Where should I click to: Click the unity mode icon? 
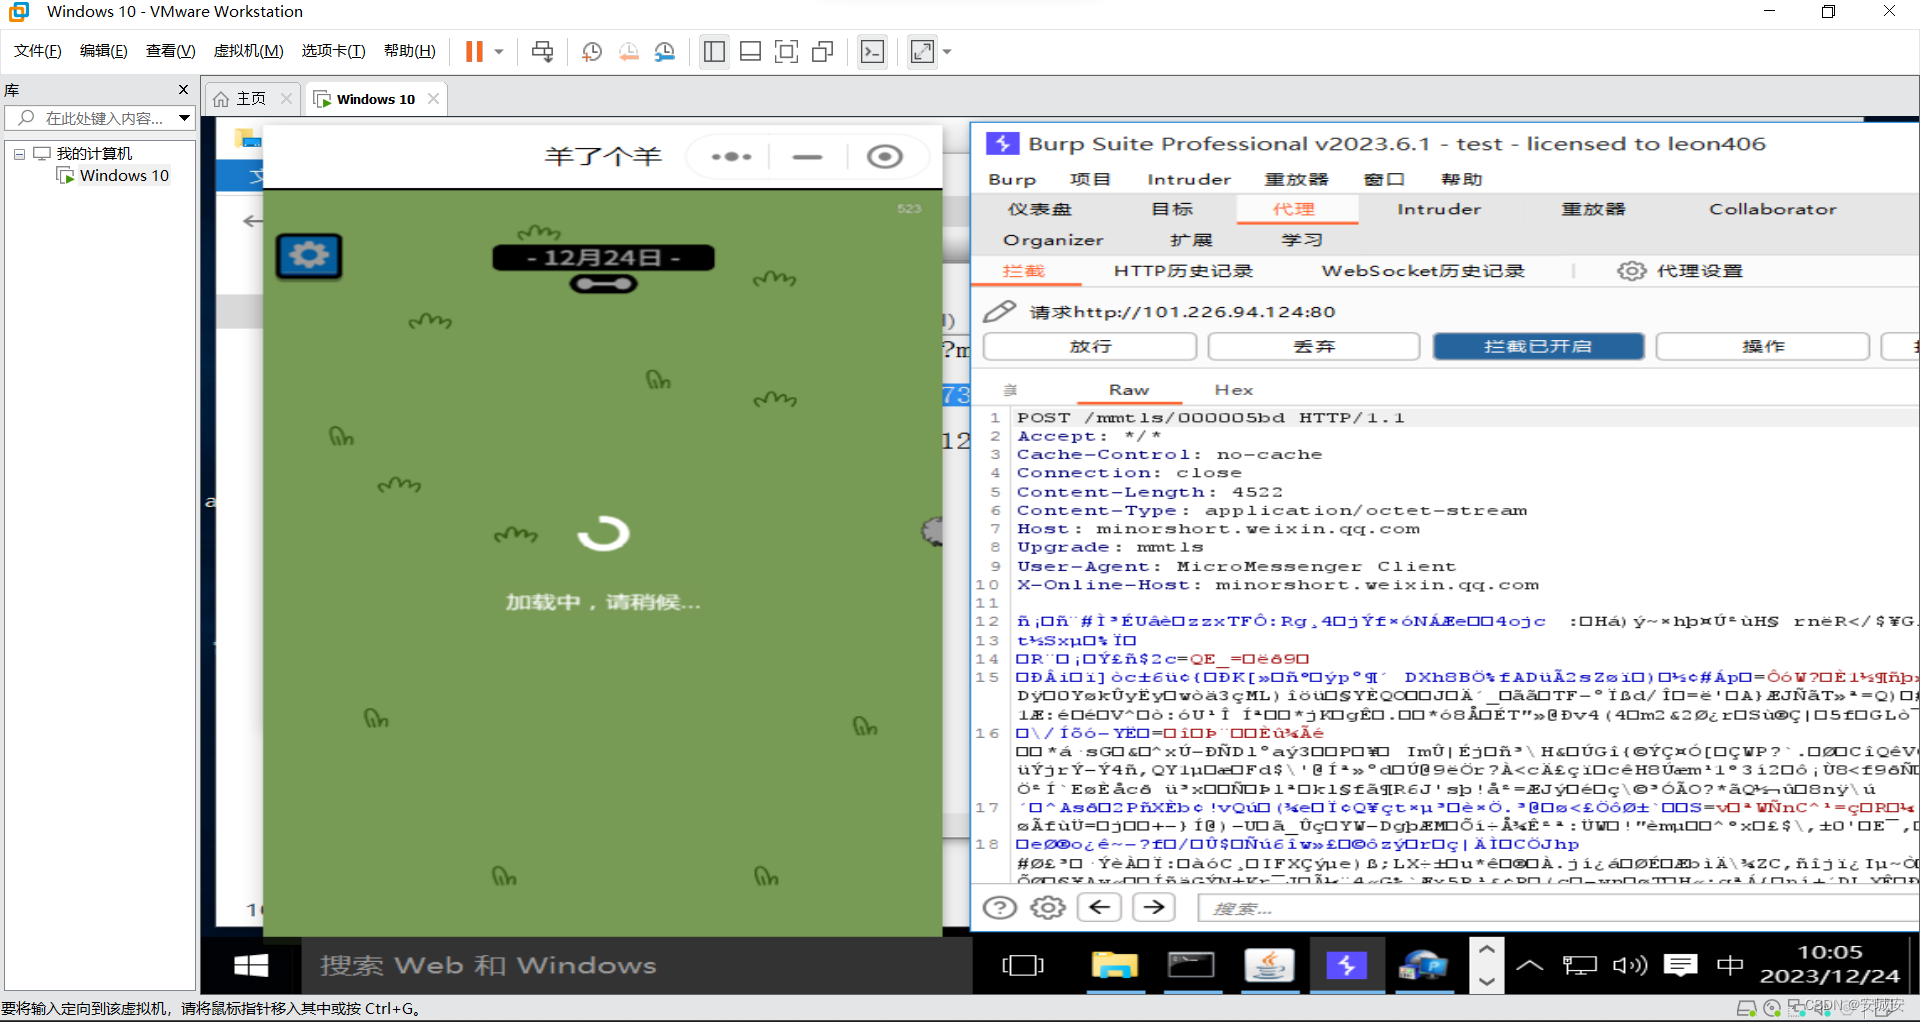pyautogui.click(x=823, y=51)
